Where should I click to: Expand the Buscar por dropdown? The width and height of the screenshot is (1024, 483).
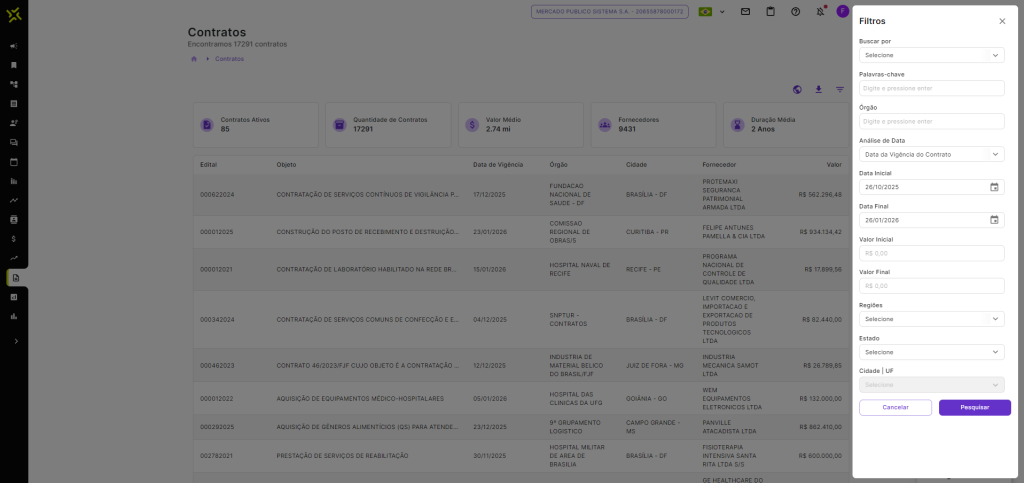(x=931, y=55)
